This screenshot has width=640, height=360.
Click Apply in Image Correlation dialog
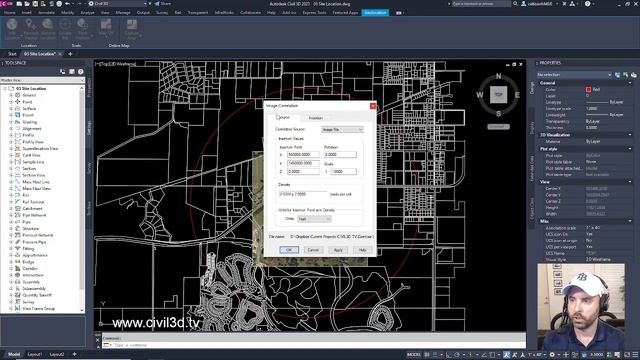[x=338, y=250]
